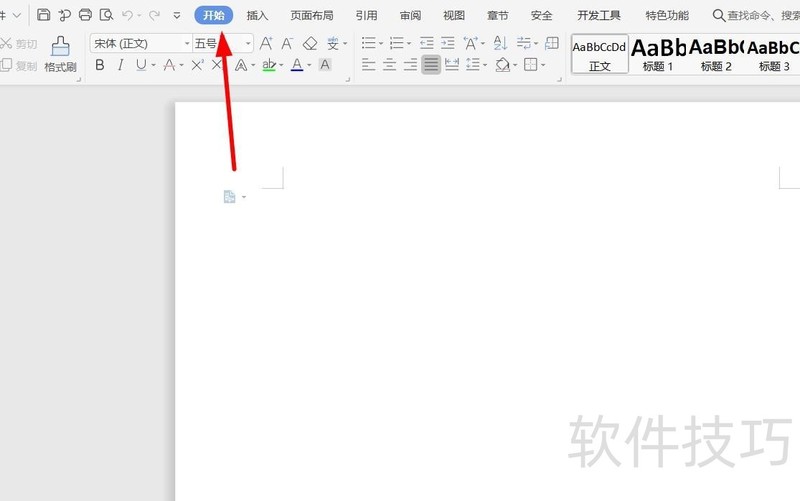Center align the paragraph text
Viewport: 800px width, 501px height.
click(x=389, y=65)
